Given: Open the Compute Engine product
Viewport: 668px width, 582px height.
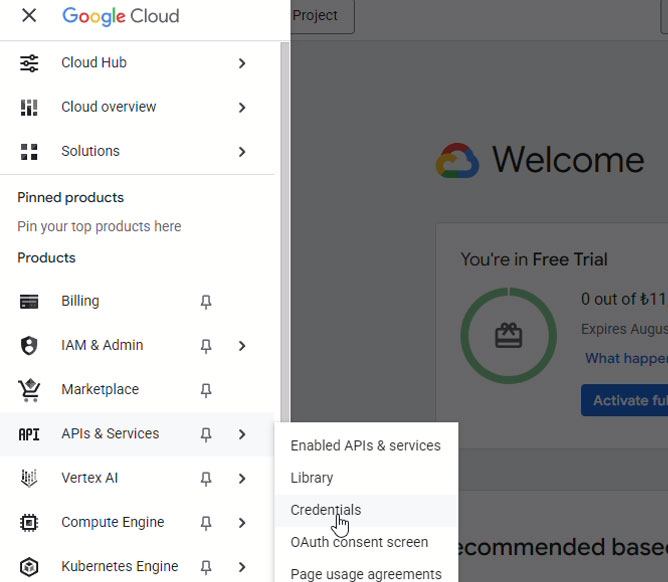Looking at the screenshot, I should [x=137, y=523].
